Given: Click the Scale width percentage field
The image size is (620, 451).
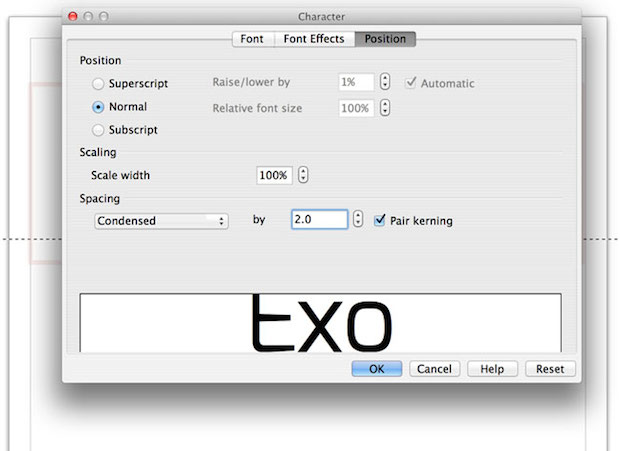Looking at the screenshot, I should click(273, 175).
